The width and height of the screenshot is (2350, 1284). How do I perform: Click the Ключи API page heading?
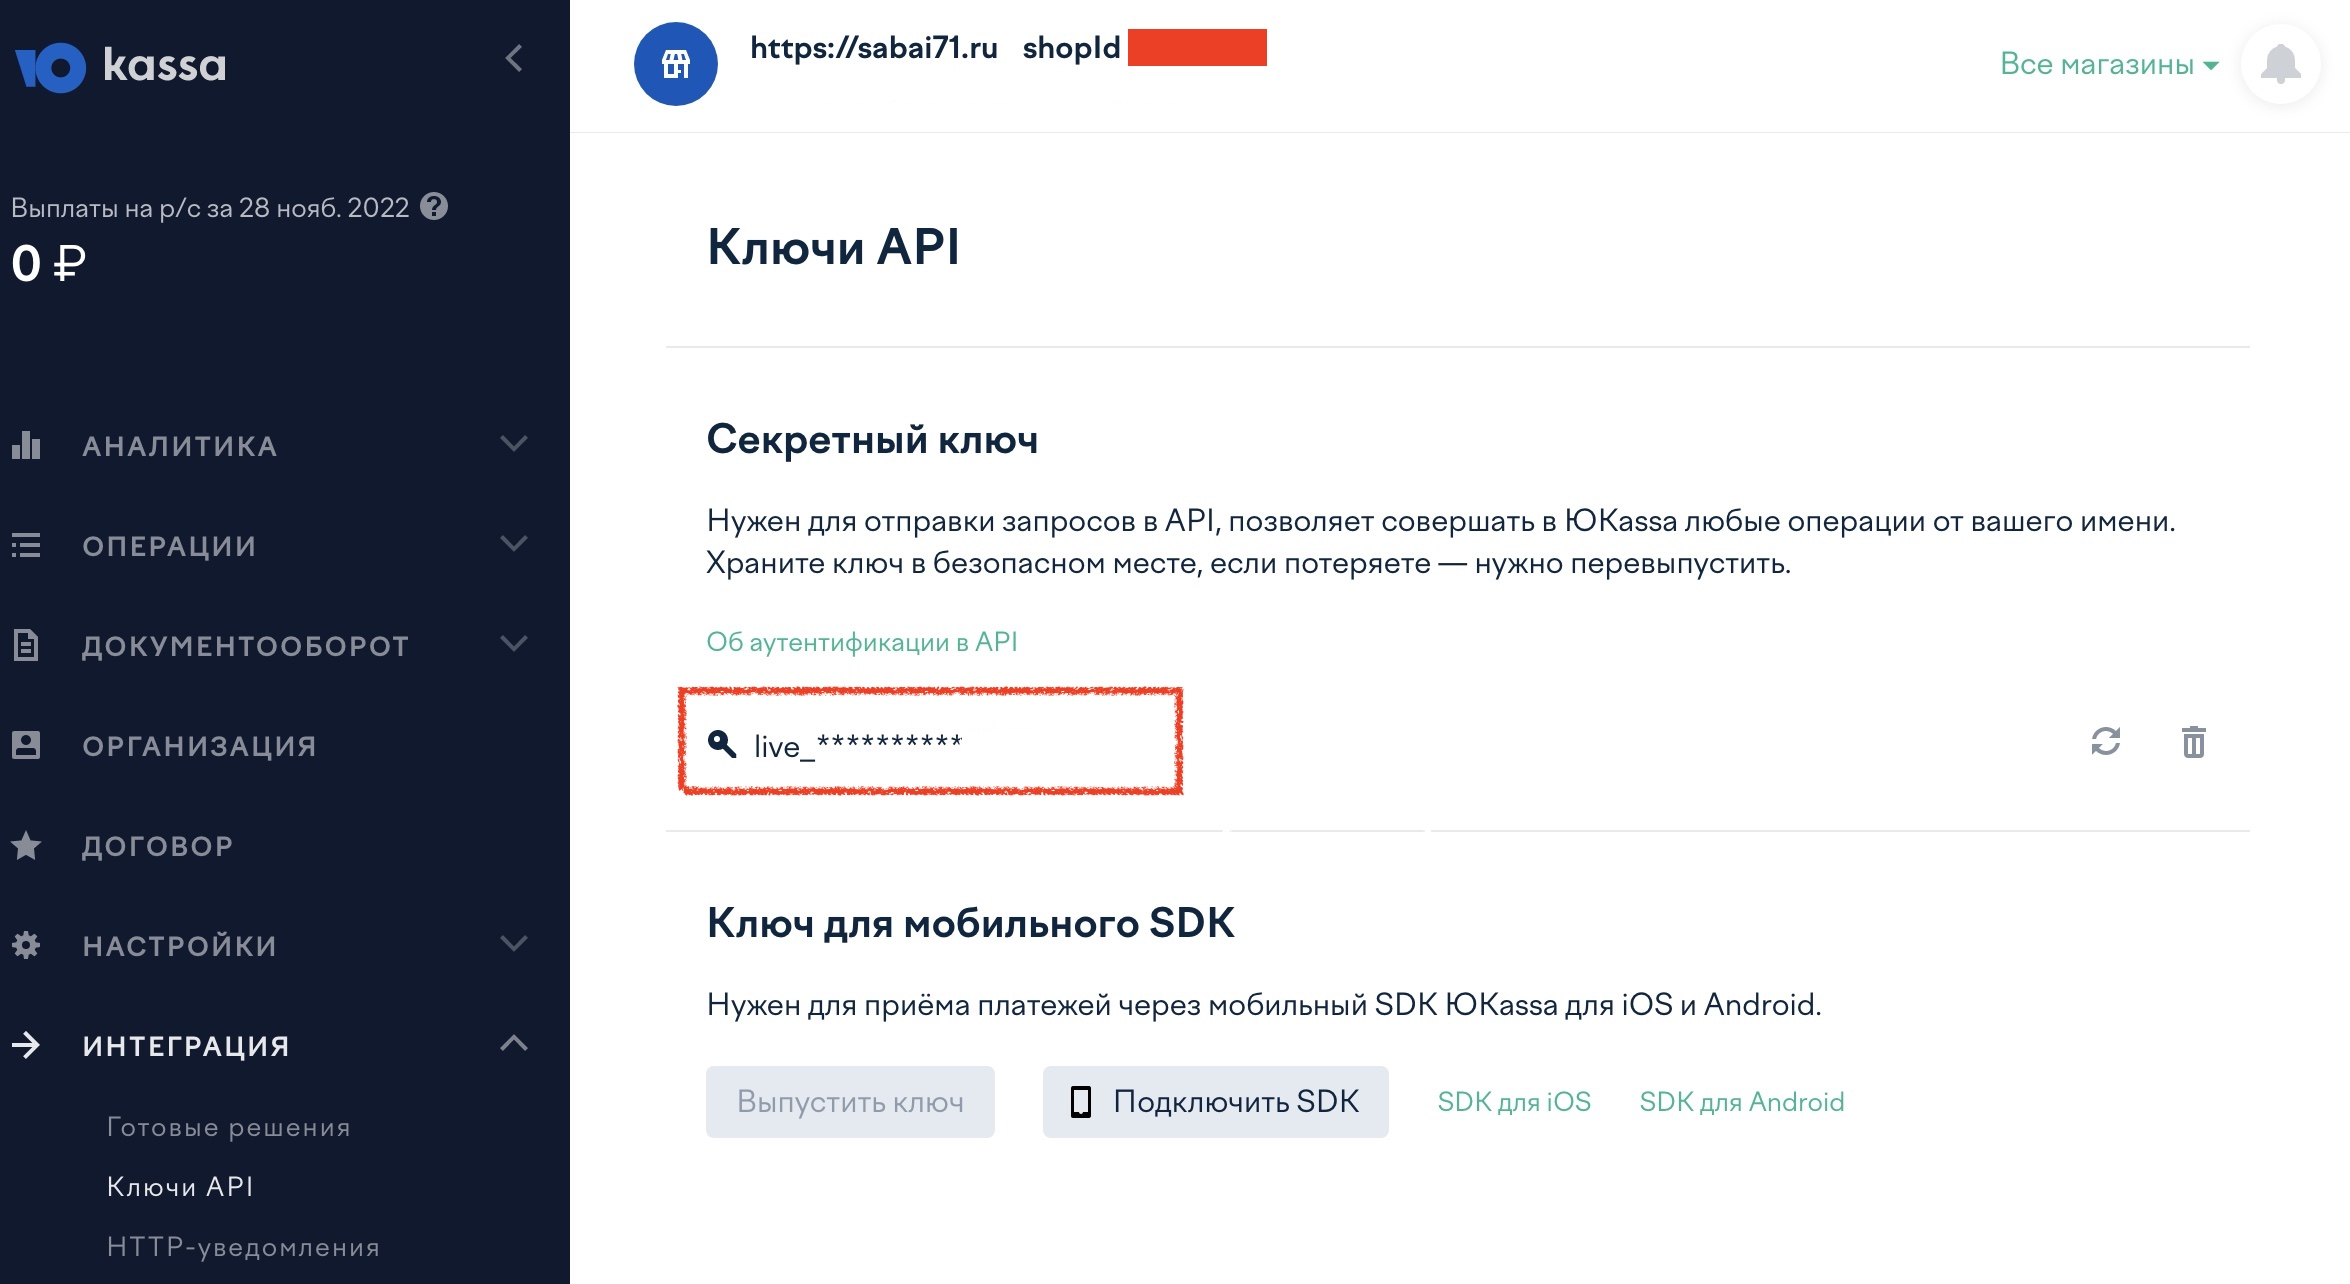point(833,247)
